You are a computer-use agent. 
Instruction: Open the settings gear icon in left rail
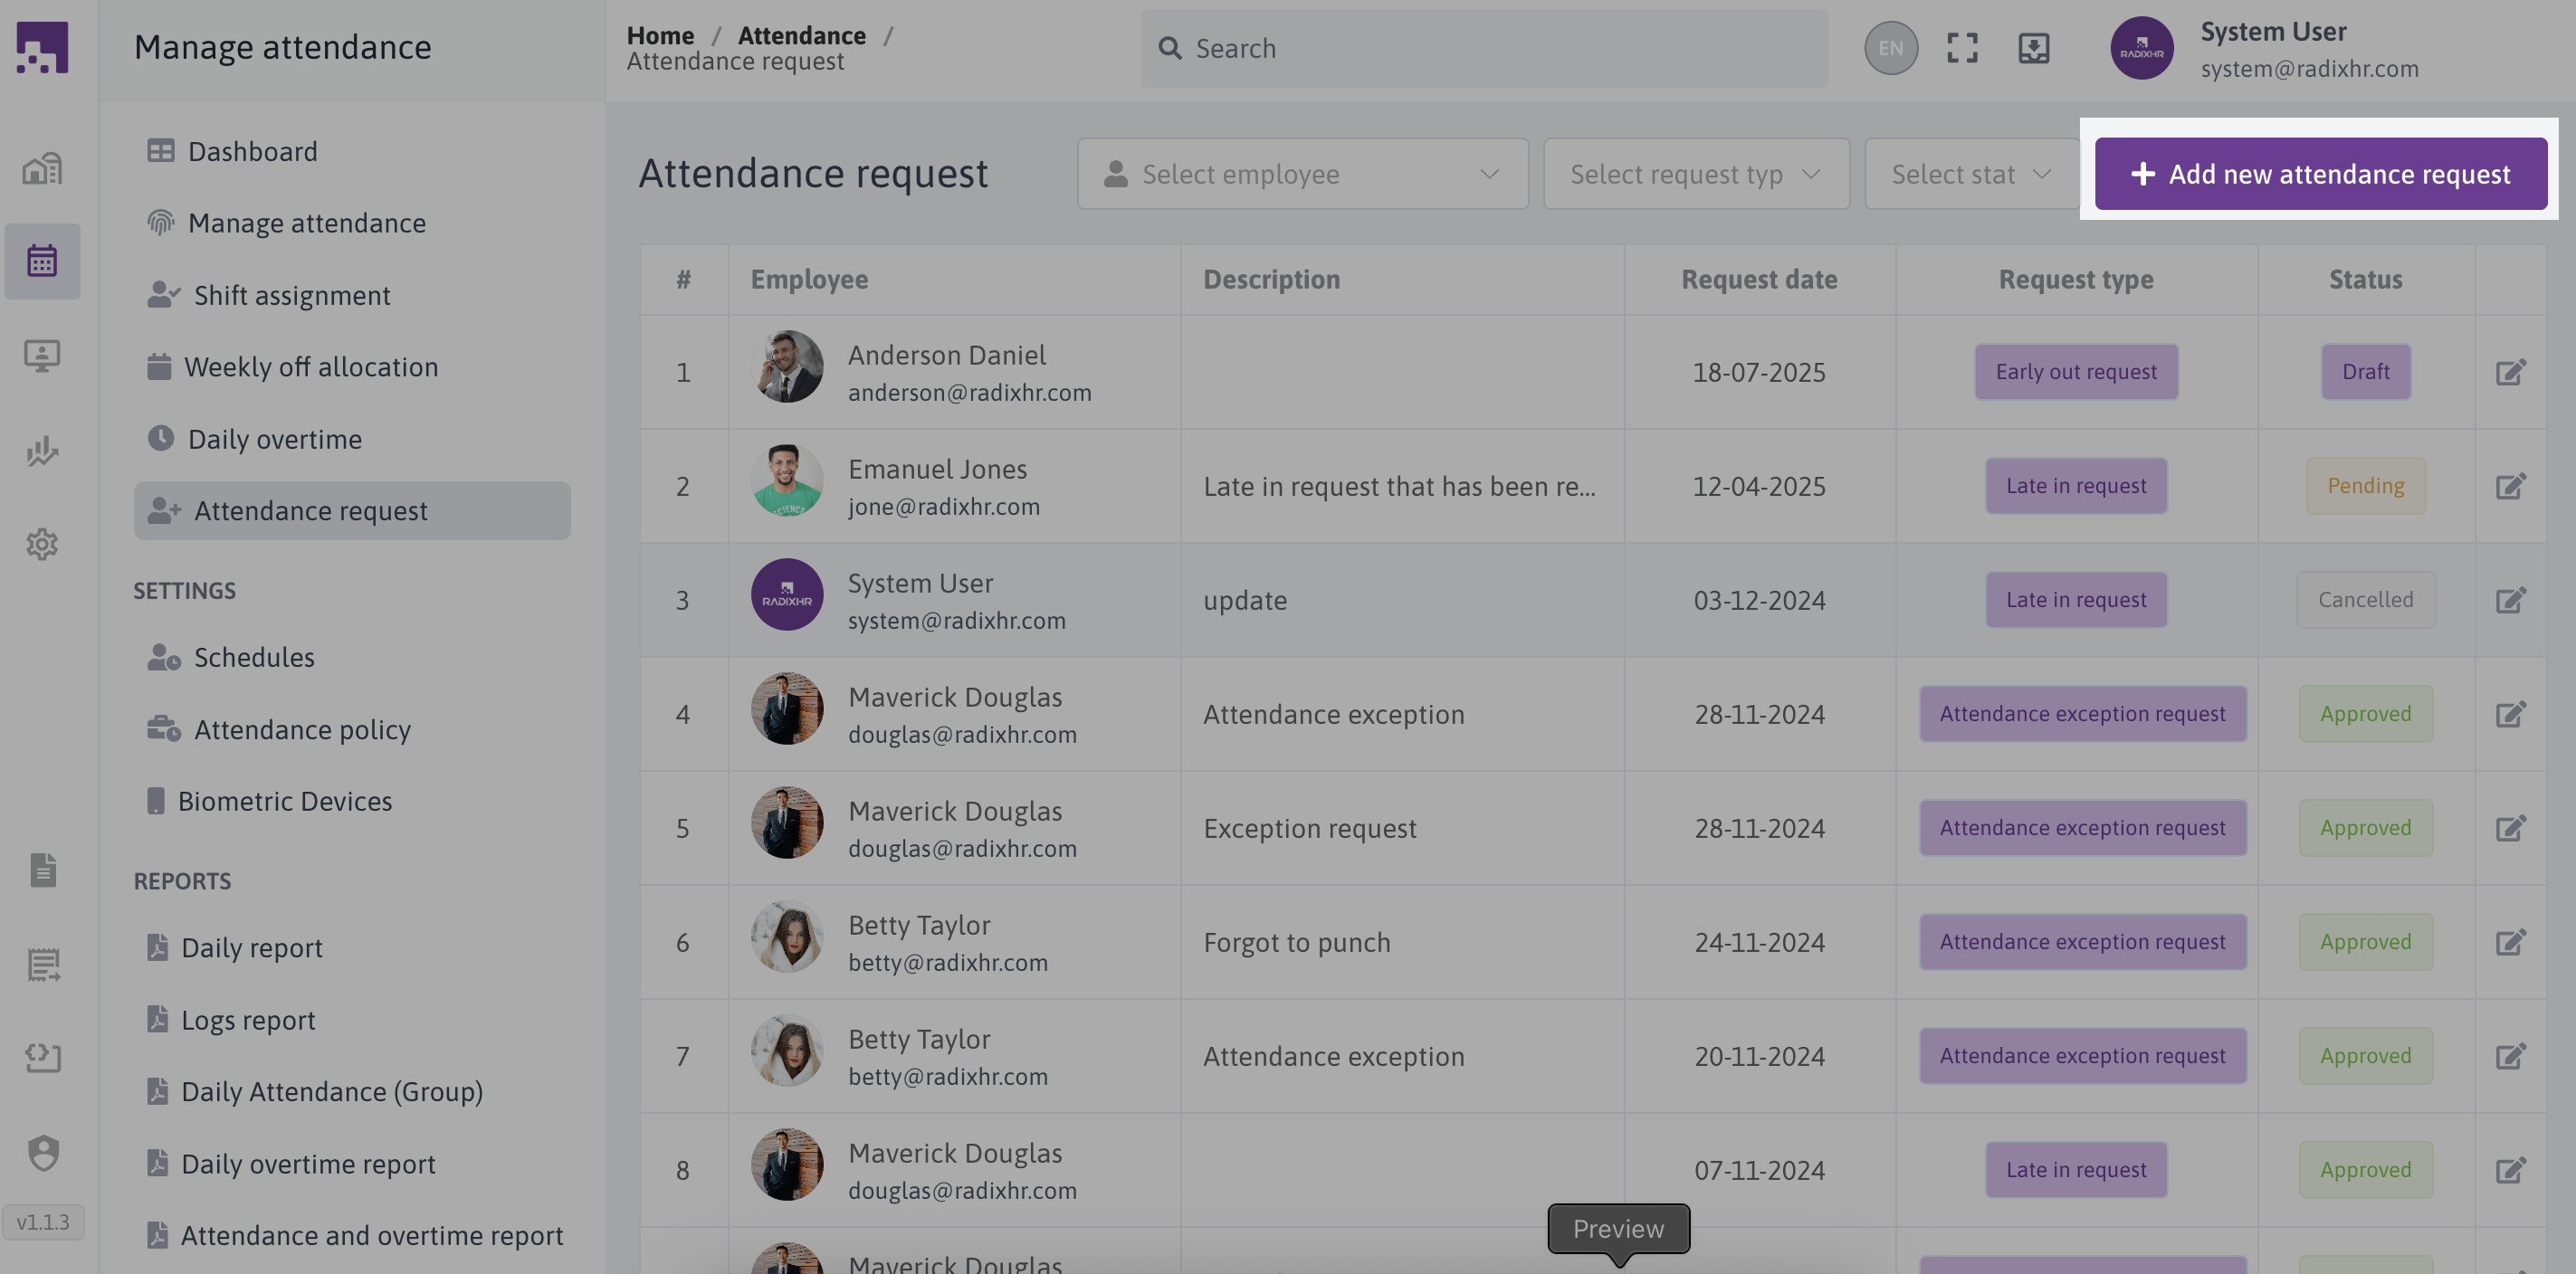[42, 544]
